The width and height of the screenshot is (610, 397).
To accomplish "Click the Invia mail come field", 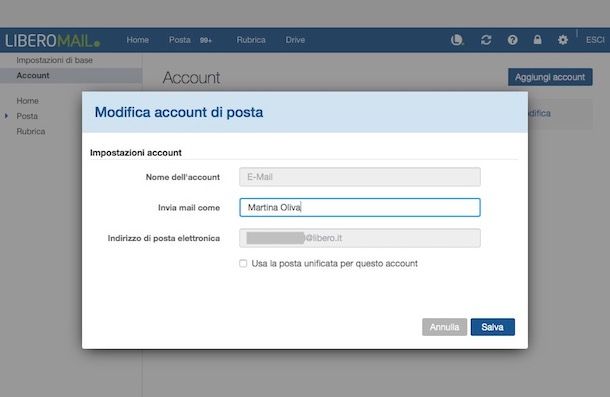I will (360, 207).
